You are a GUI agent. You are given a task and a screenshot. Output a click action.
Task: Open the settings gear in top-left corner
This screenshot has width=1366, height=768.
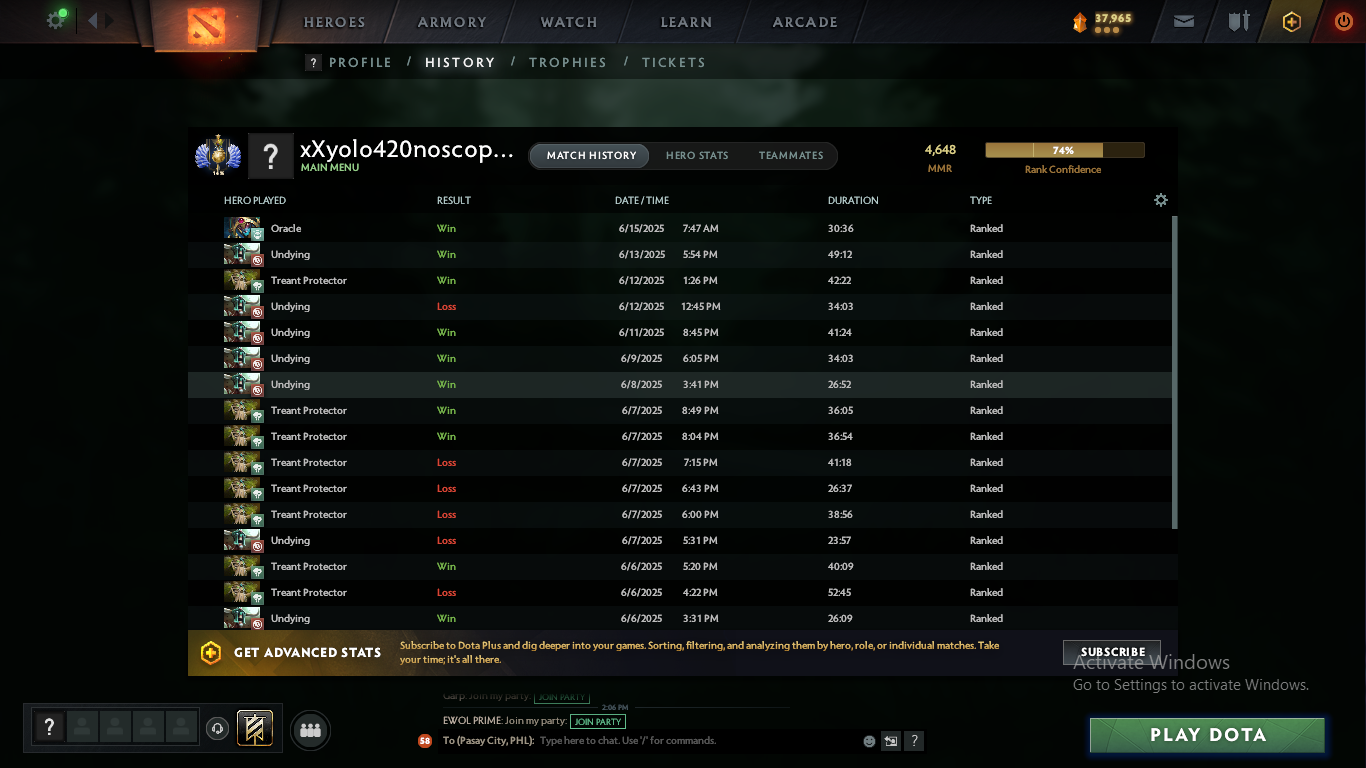(x=56, y=20)
